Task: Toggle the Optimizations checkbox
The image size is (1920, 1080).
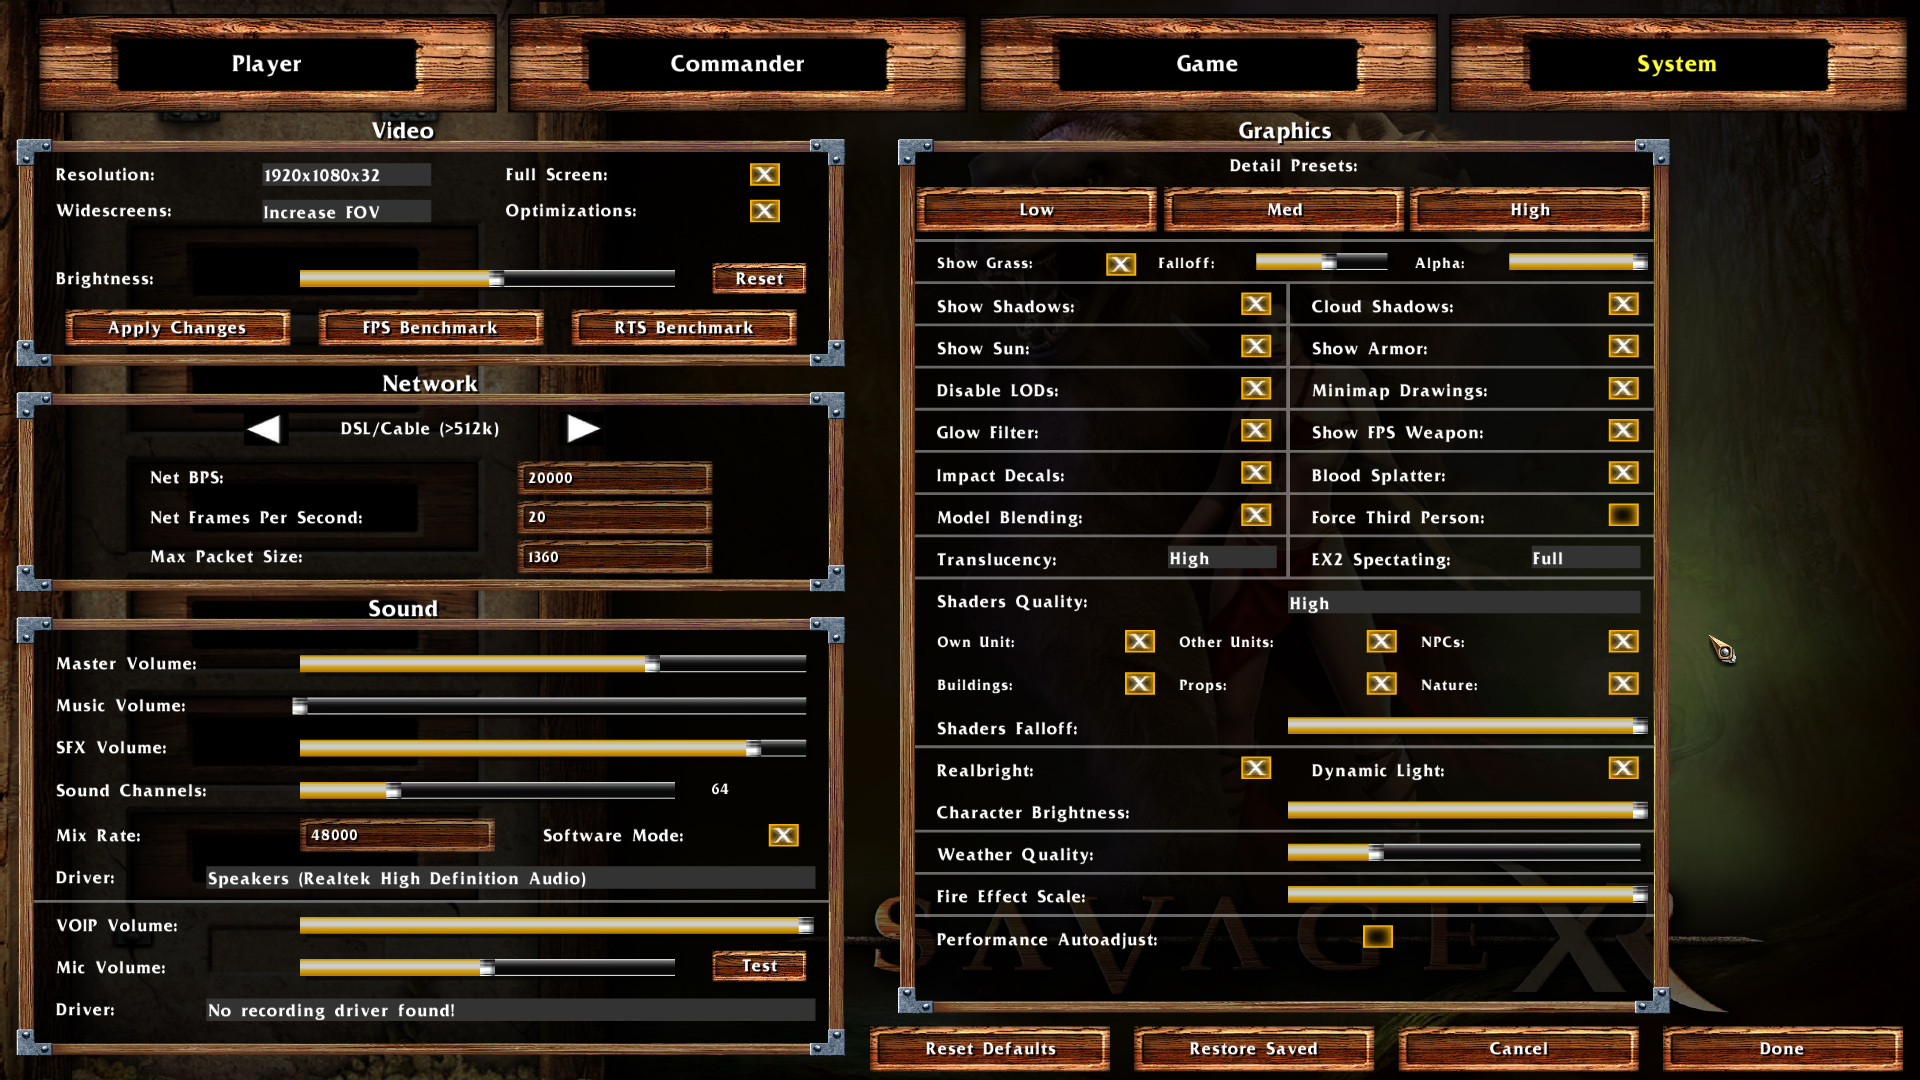Action: [765, 211]
